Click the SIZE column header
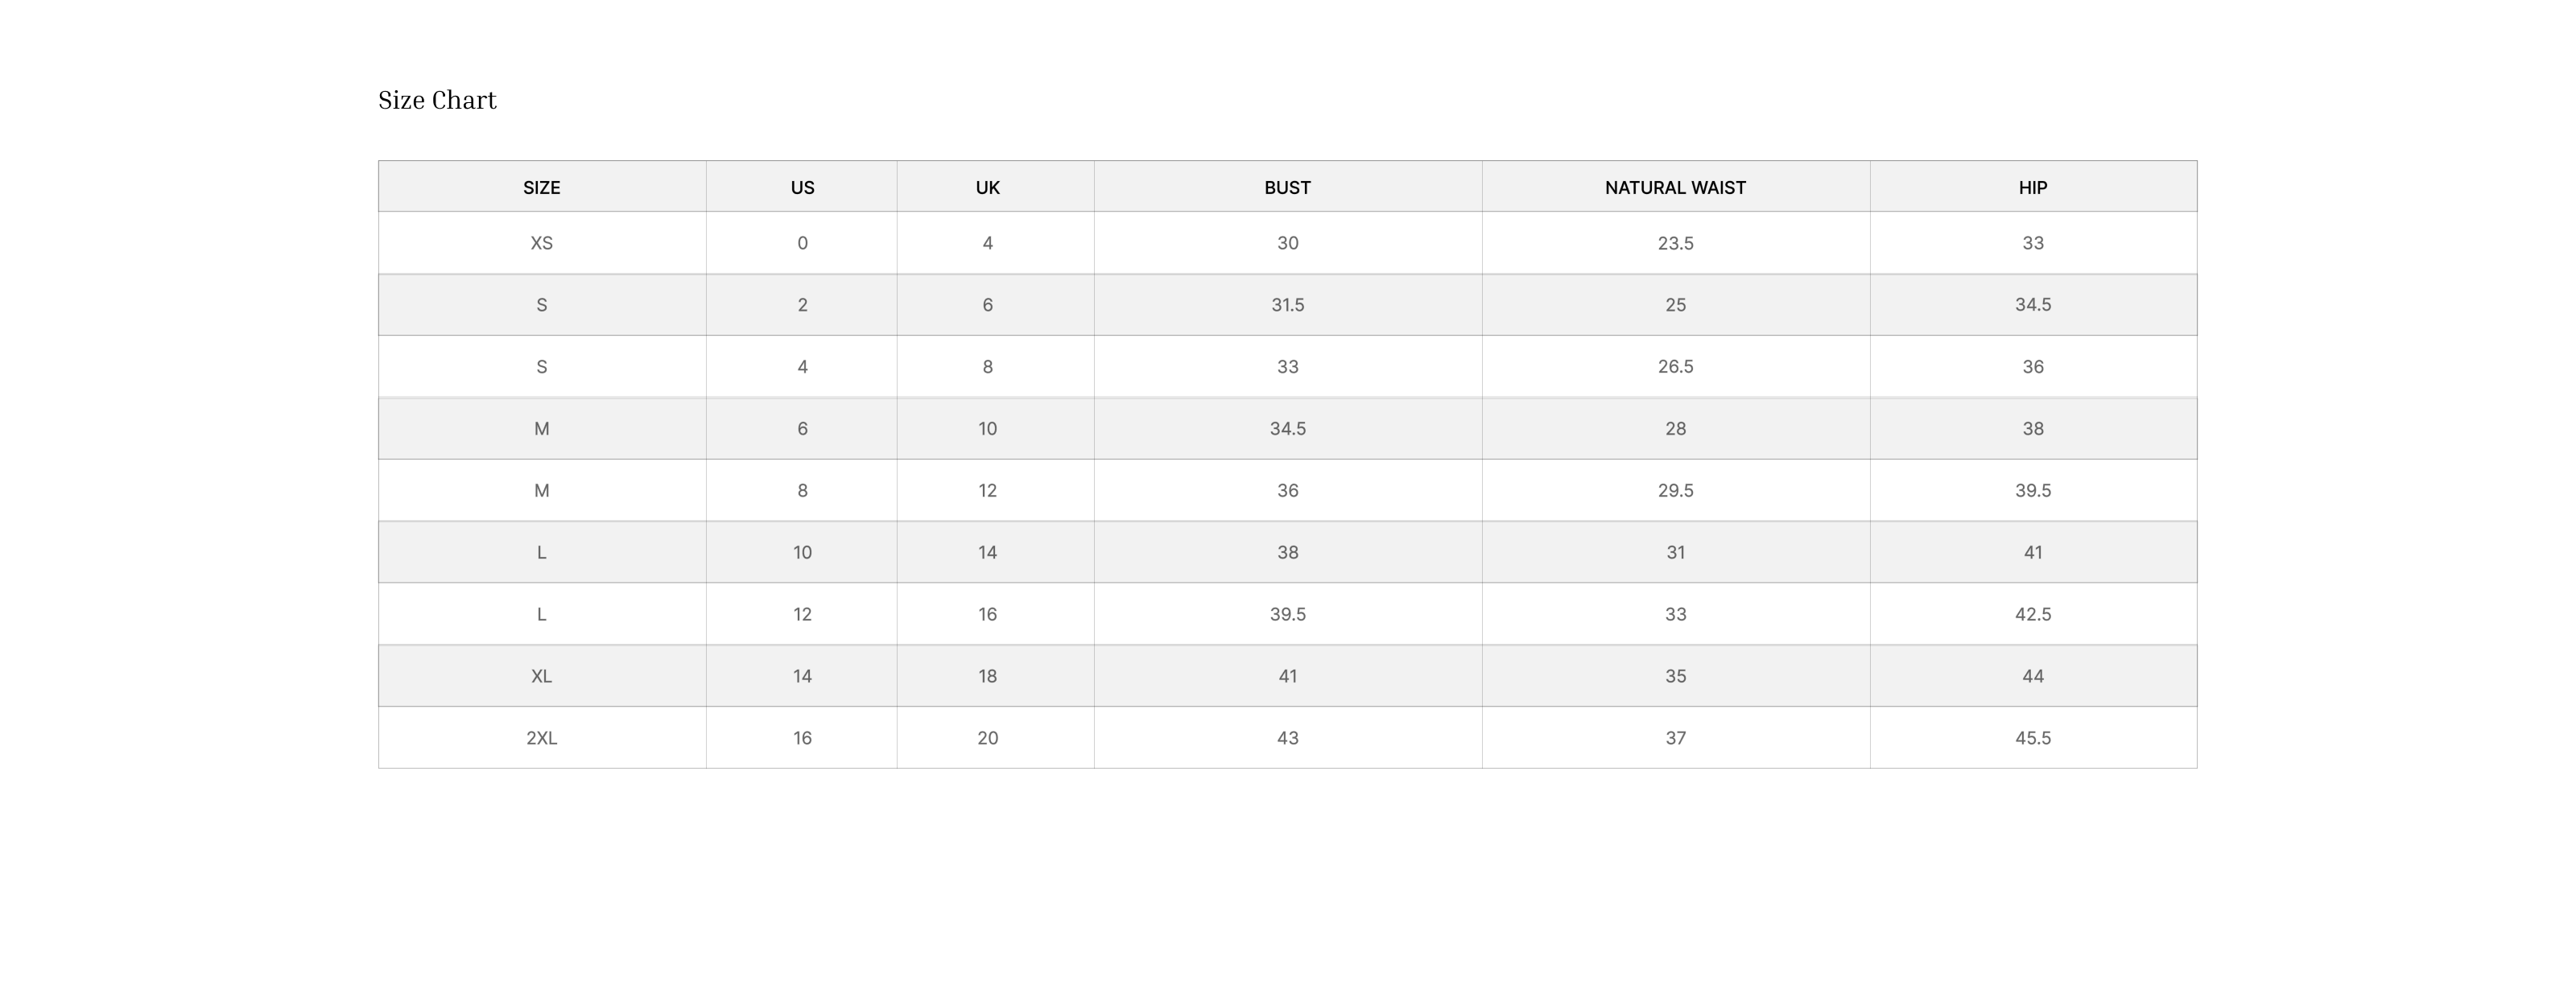Image resolution: width=2576 pixels, height=998 pixels. 541,187
